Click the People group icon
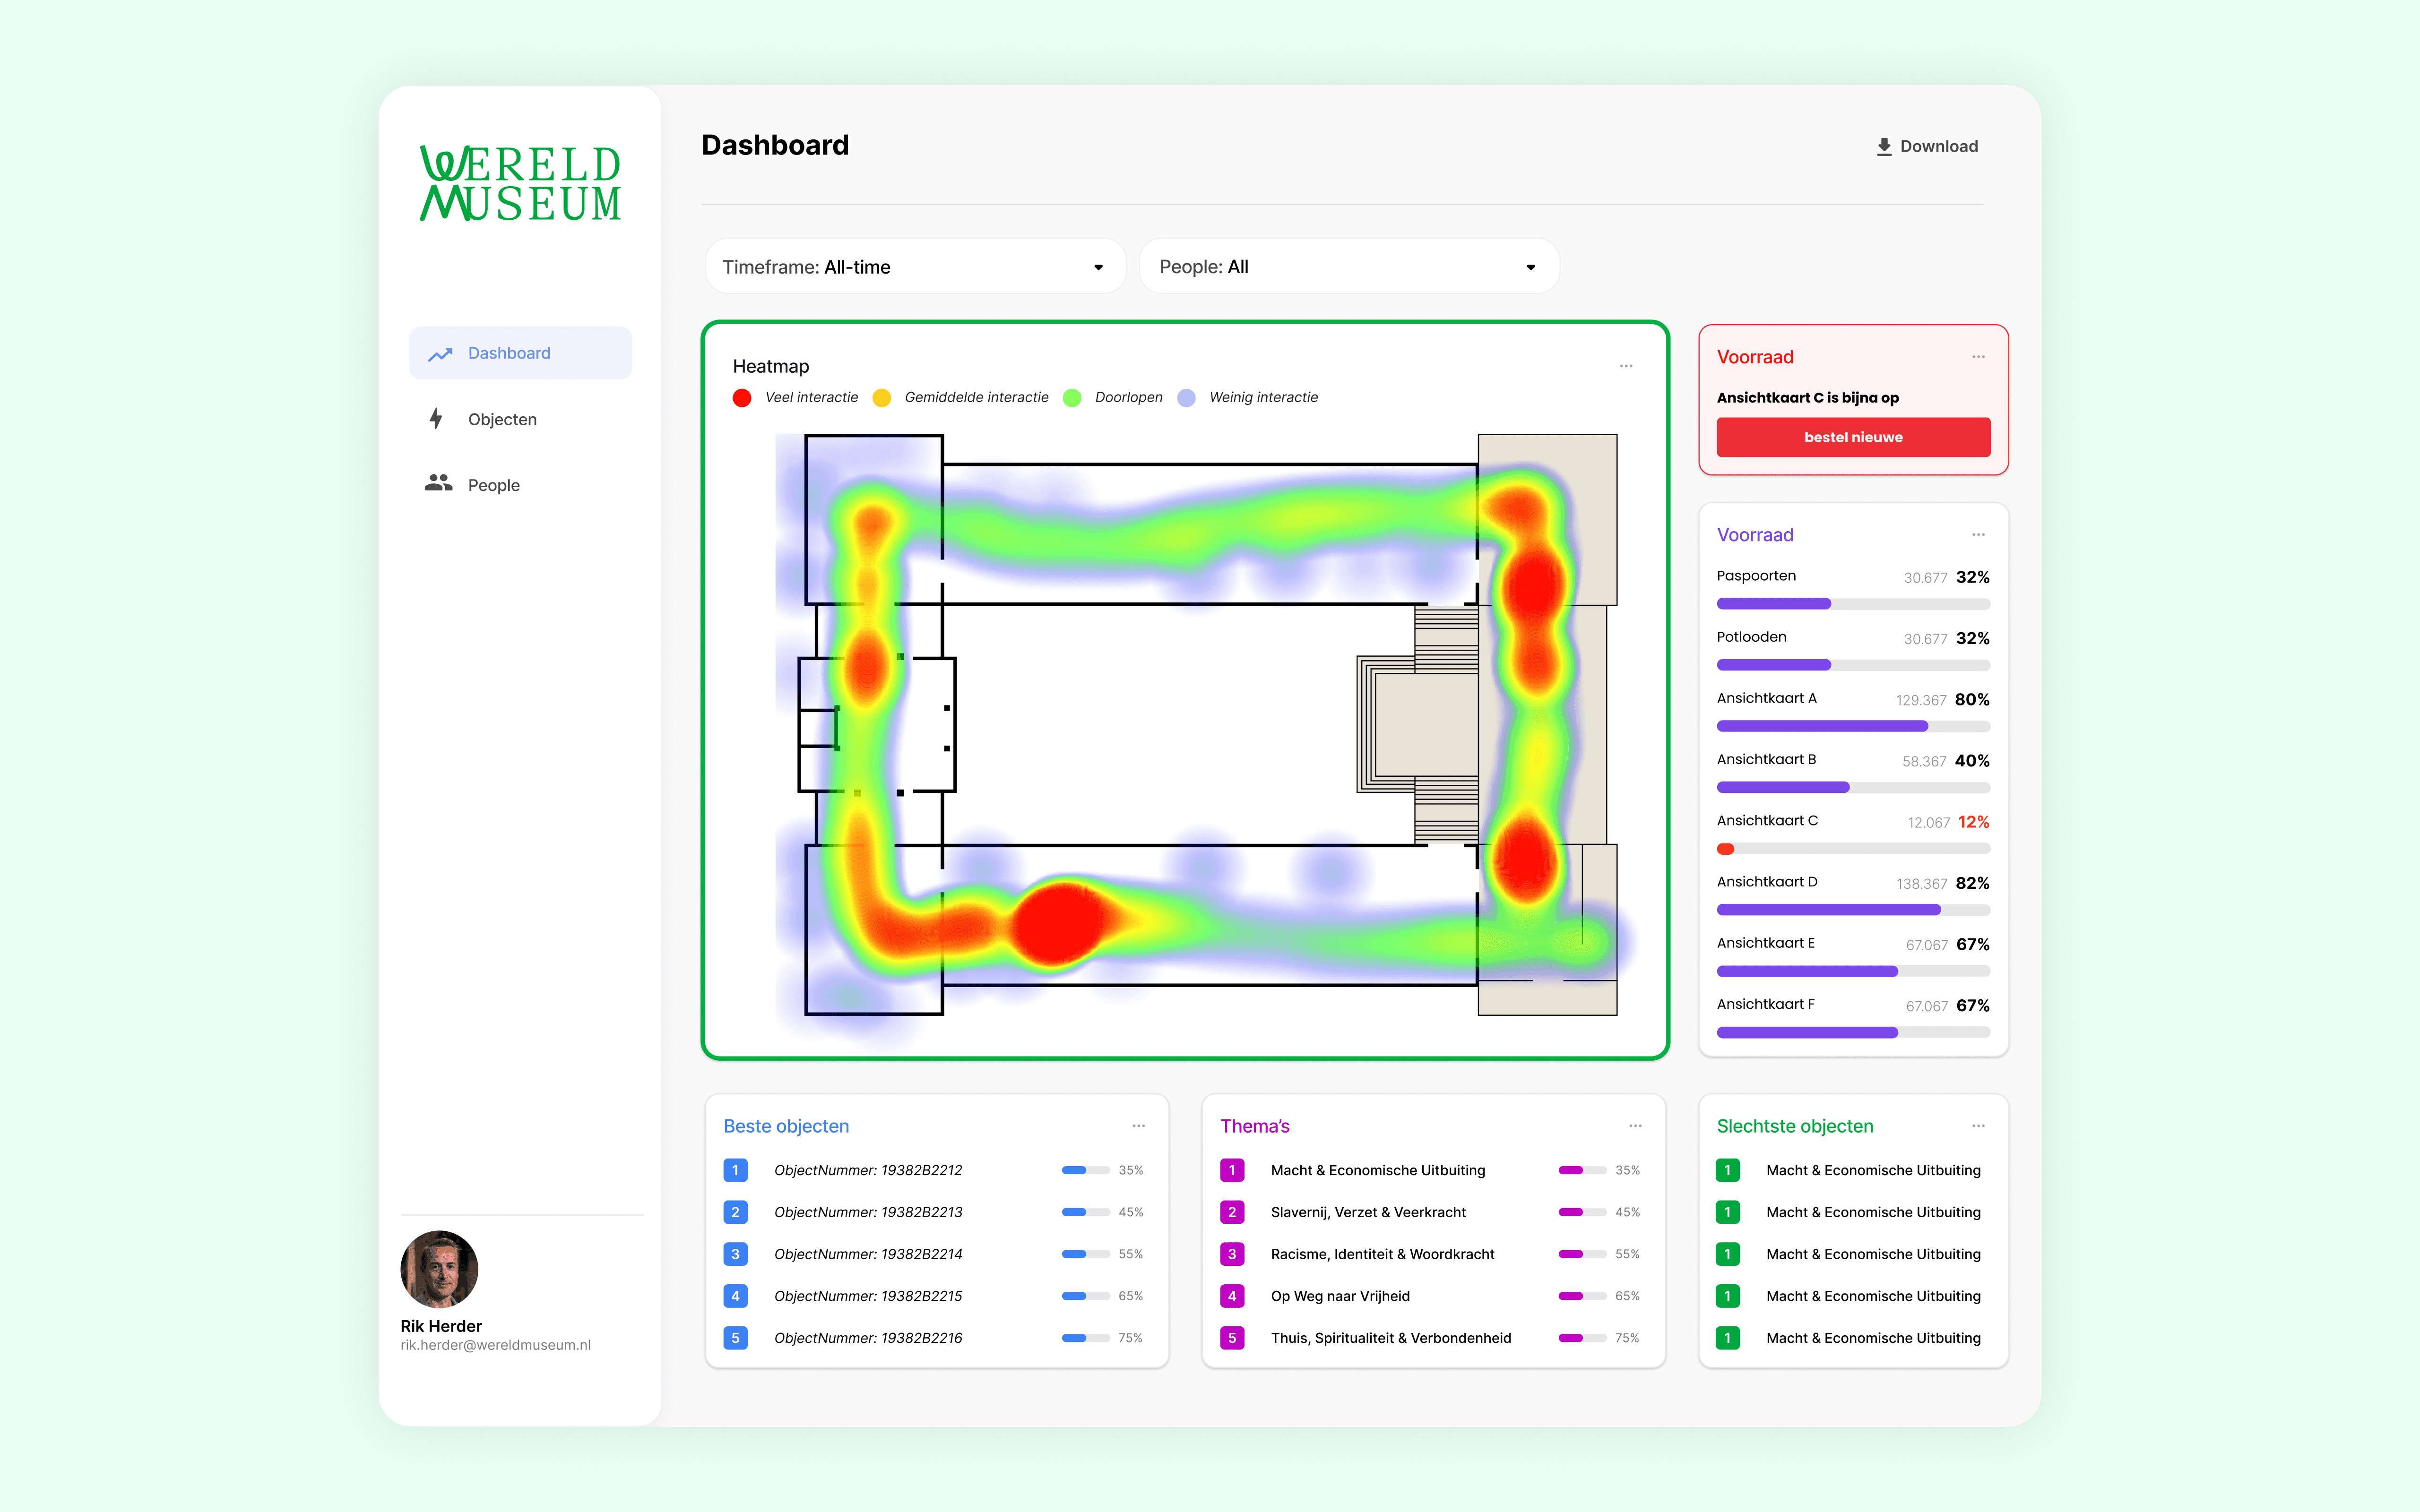Image resolution: width=2420 pixels, height=1512 pixels. 438,484
